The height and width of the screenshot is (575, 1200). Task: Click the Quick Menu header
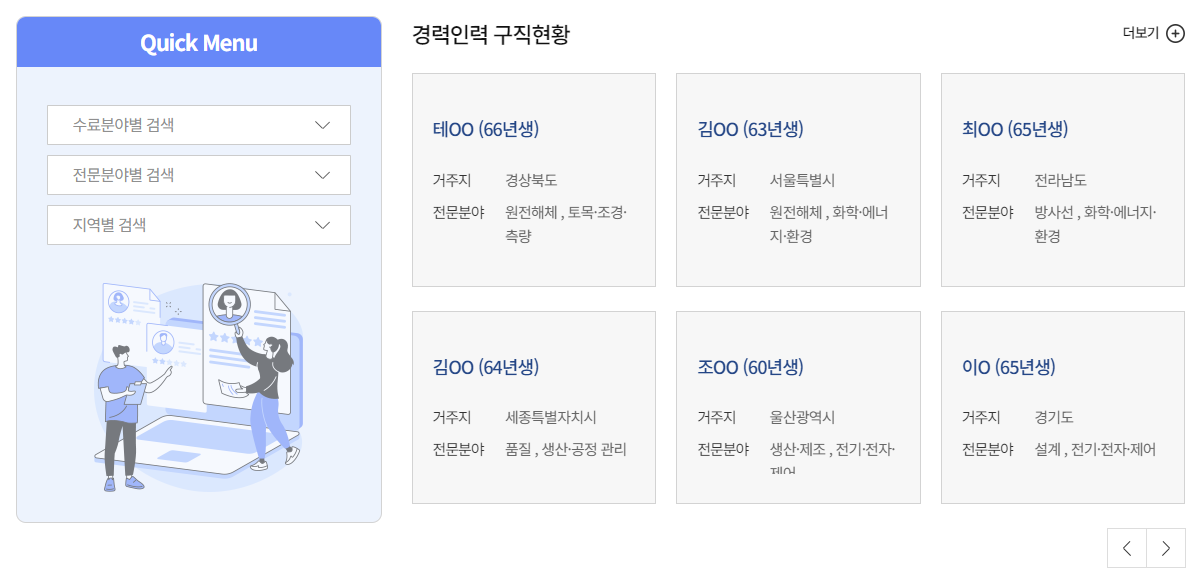tap(199, 43)
